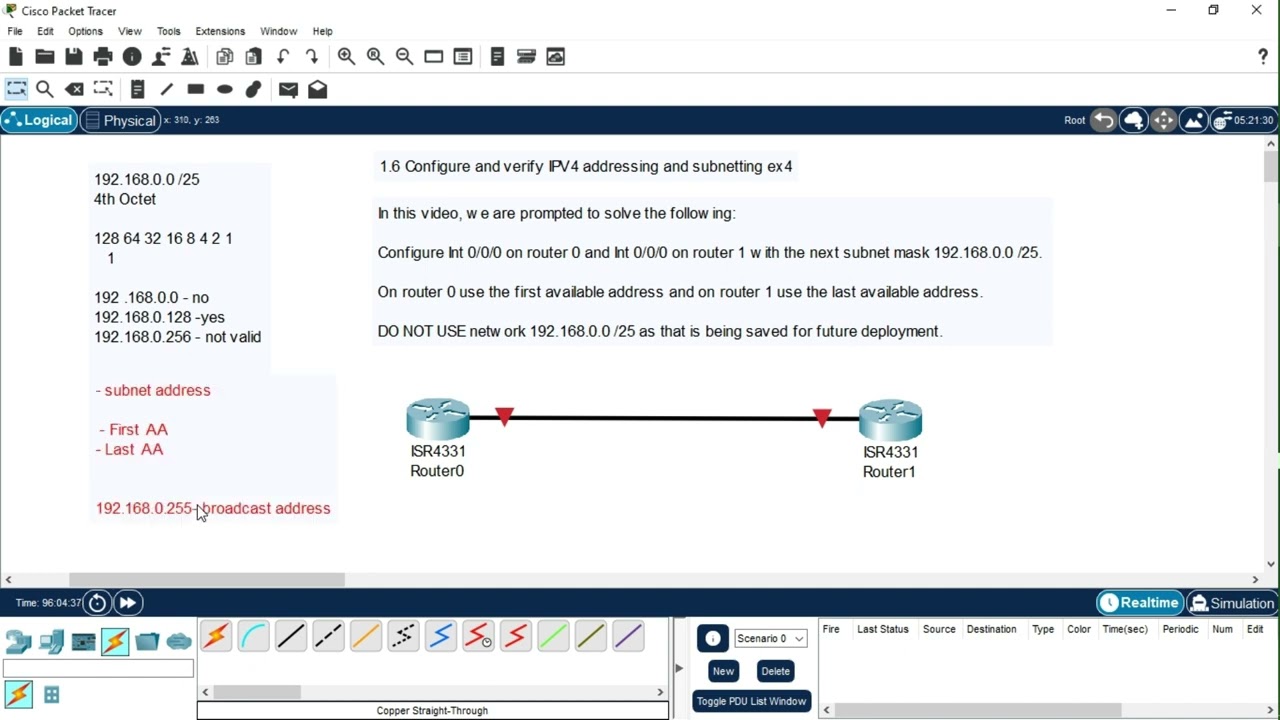Image resolution: width=1280 pixels, height=720 pixels.
Task: Open the Network Information icon
Action: 132,57
